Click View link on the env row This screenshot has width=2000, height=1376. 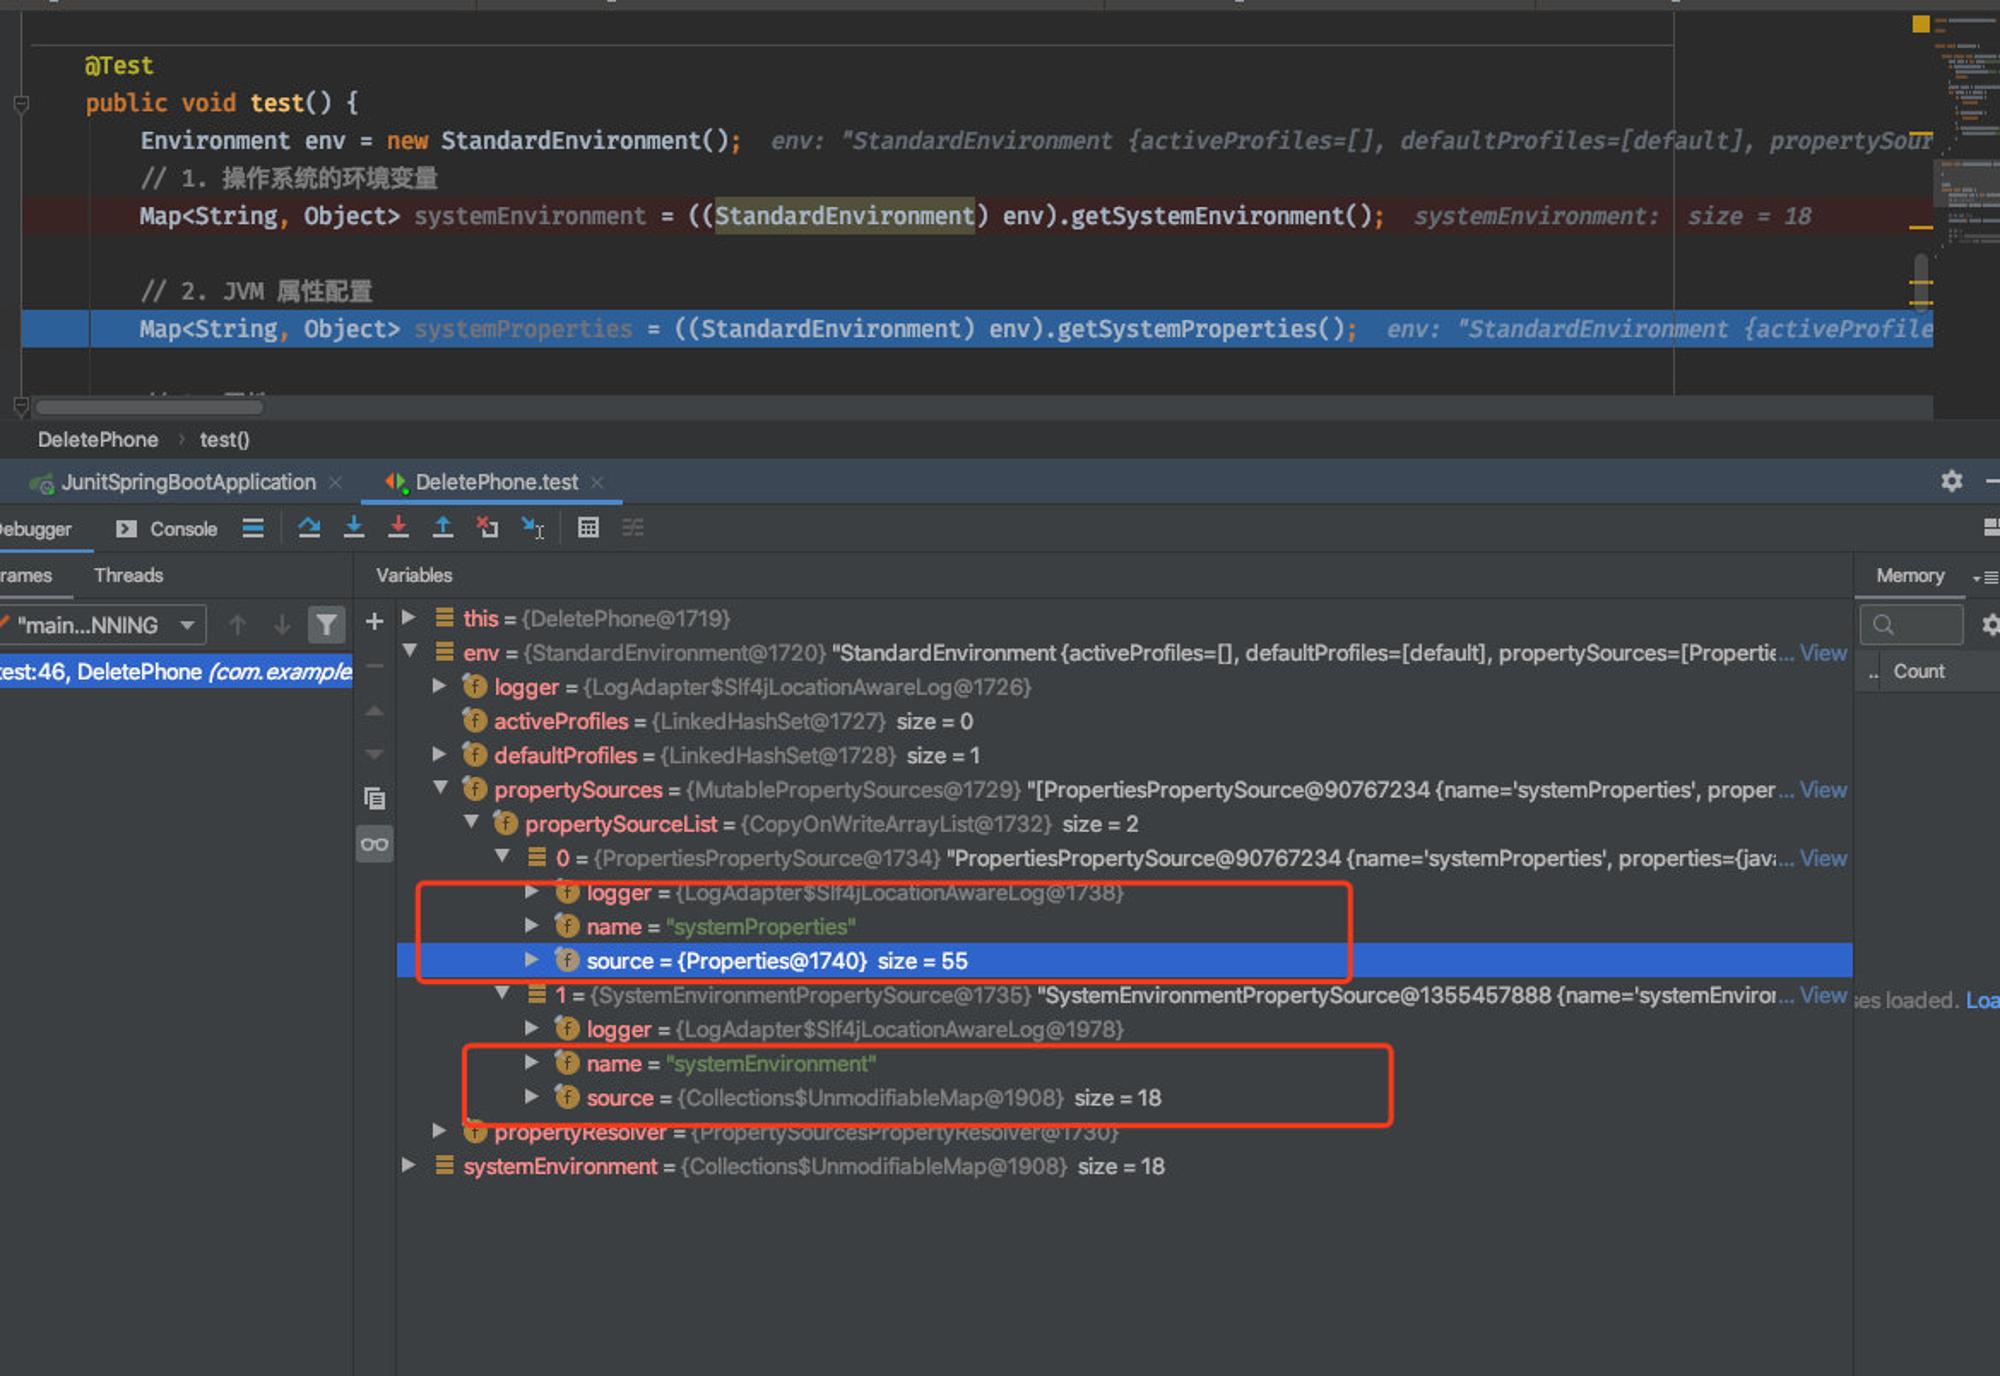(x=1823, y=653)
